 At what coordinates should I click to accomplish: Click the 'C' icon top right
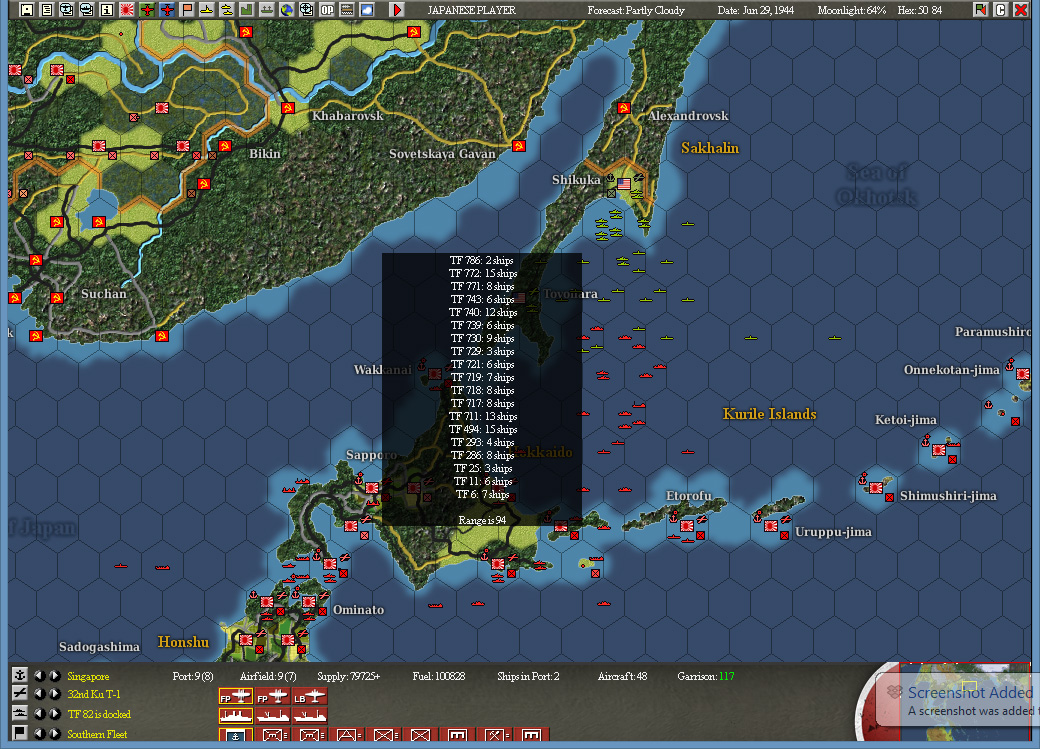(x=1000, y=9)
